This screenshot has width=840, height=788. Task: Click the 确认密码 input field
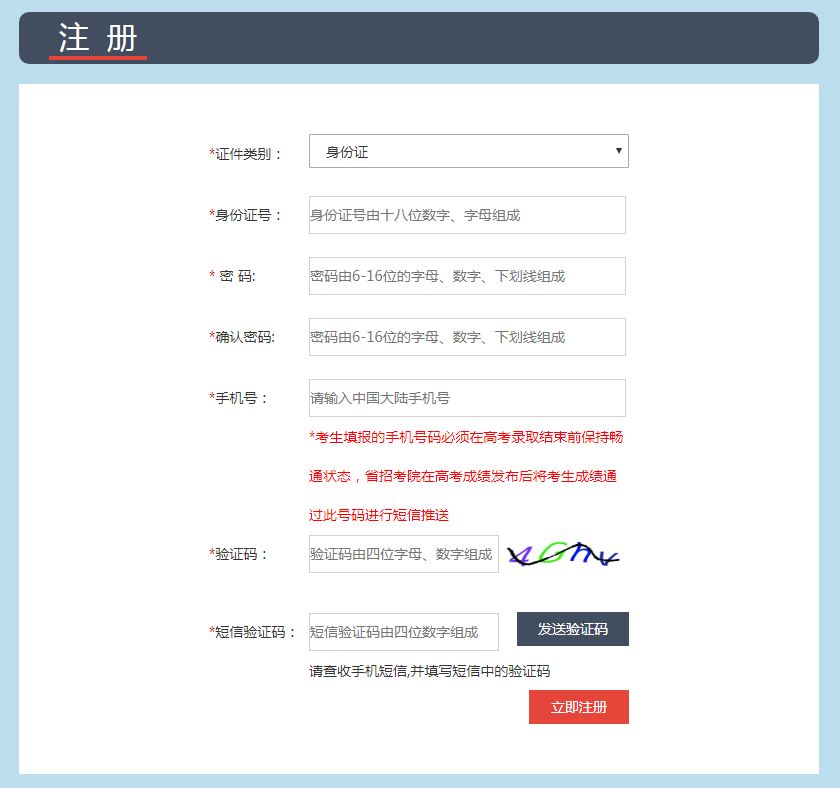[467, 337]
